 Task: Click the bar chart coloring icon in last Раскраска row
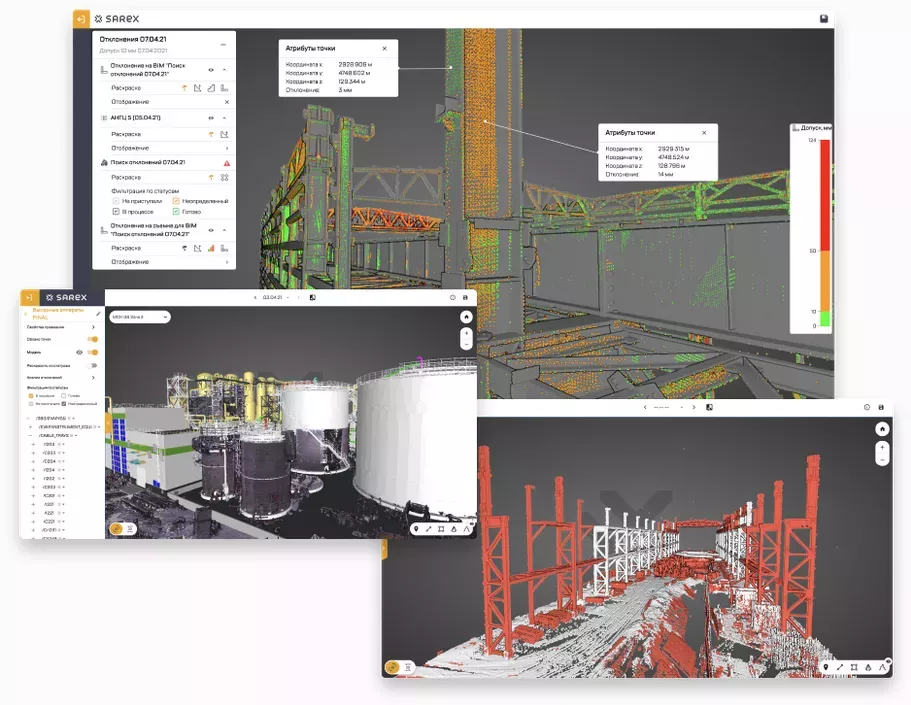[x=211, y=248]
